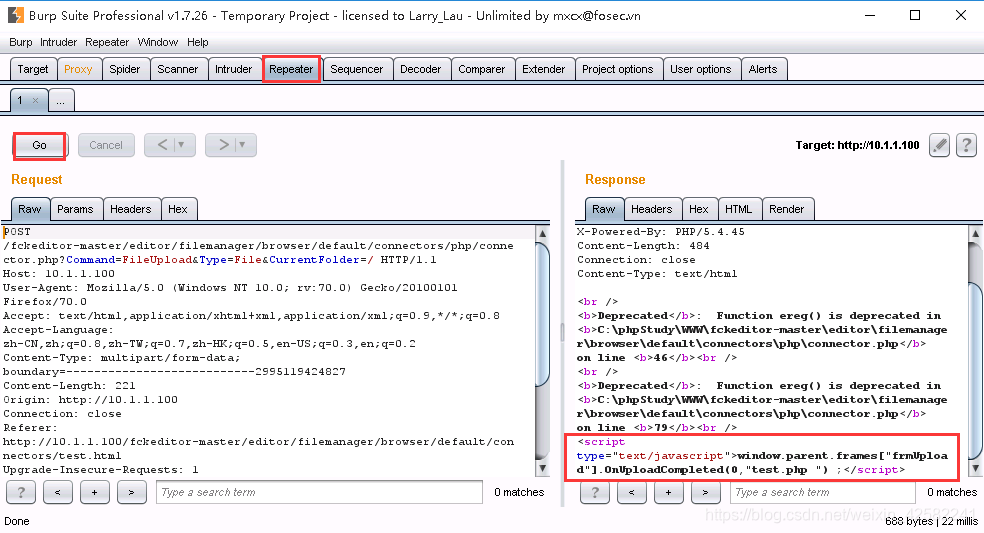Screen dimensions: 984x533
Task: Click response pane scrollbar down arrow
Action: tap(975, 469)
